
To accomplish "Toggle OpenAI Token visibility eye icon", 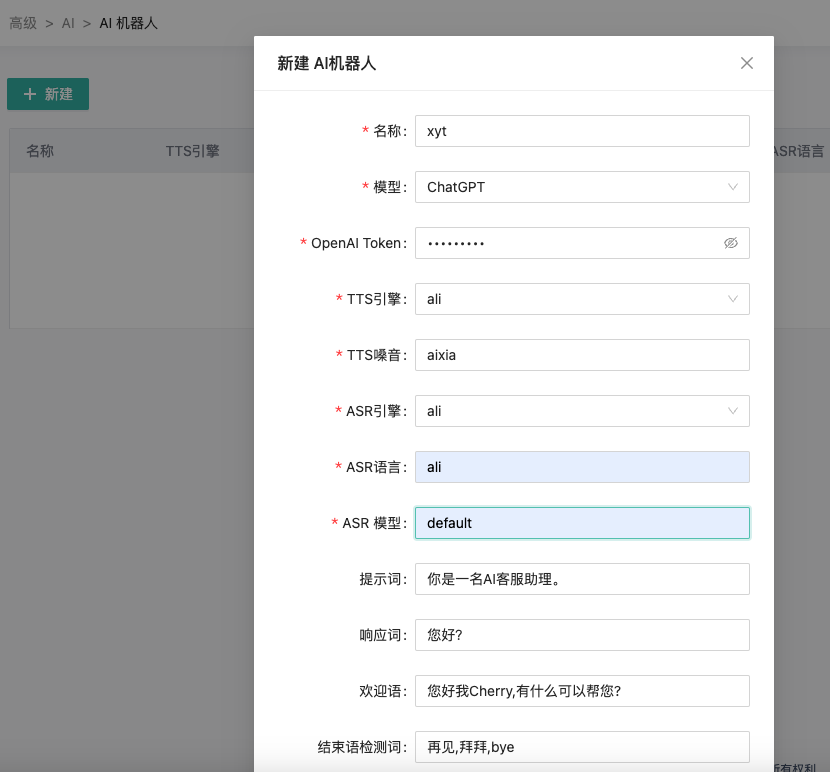I will point(730,243).
